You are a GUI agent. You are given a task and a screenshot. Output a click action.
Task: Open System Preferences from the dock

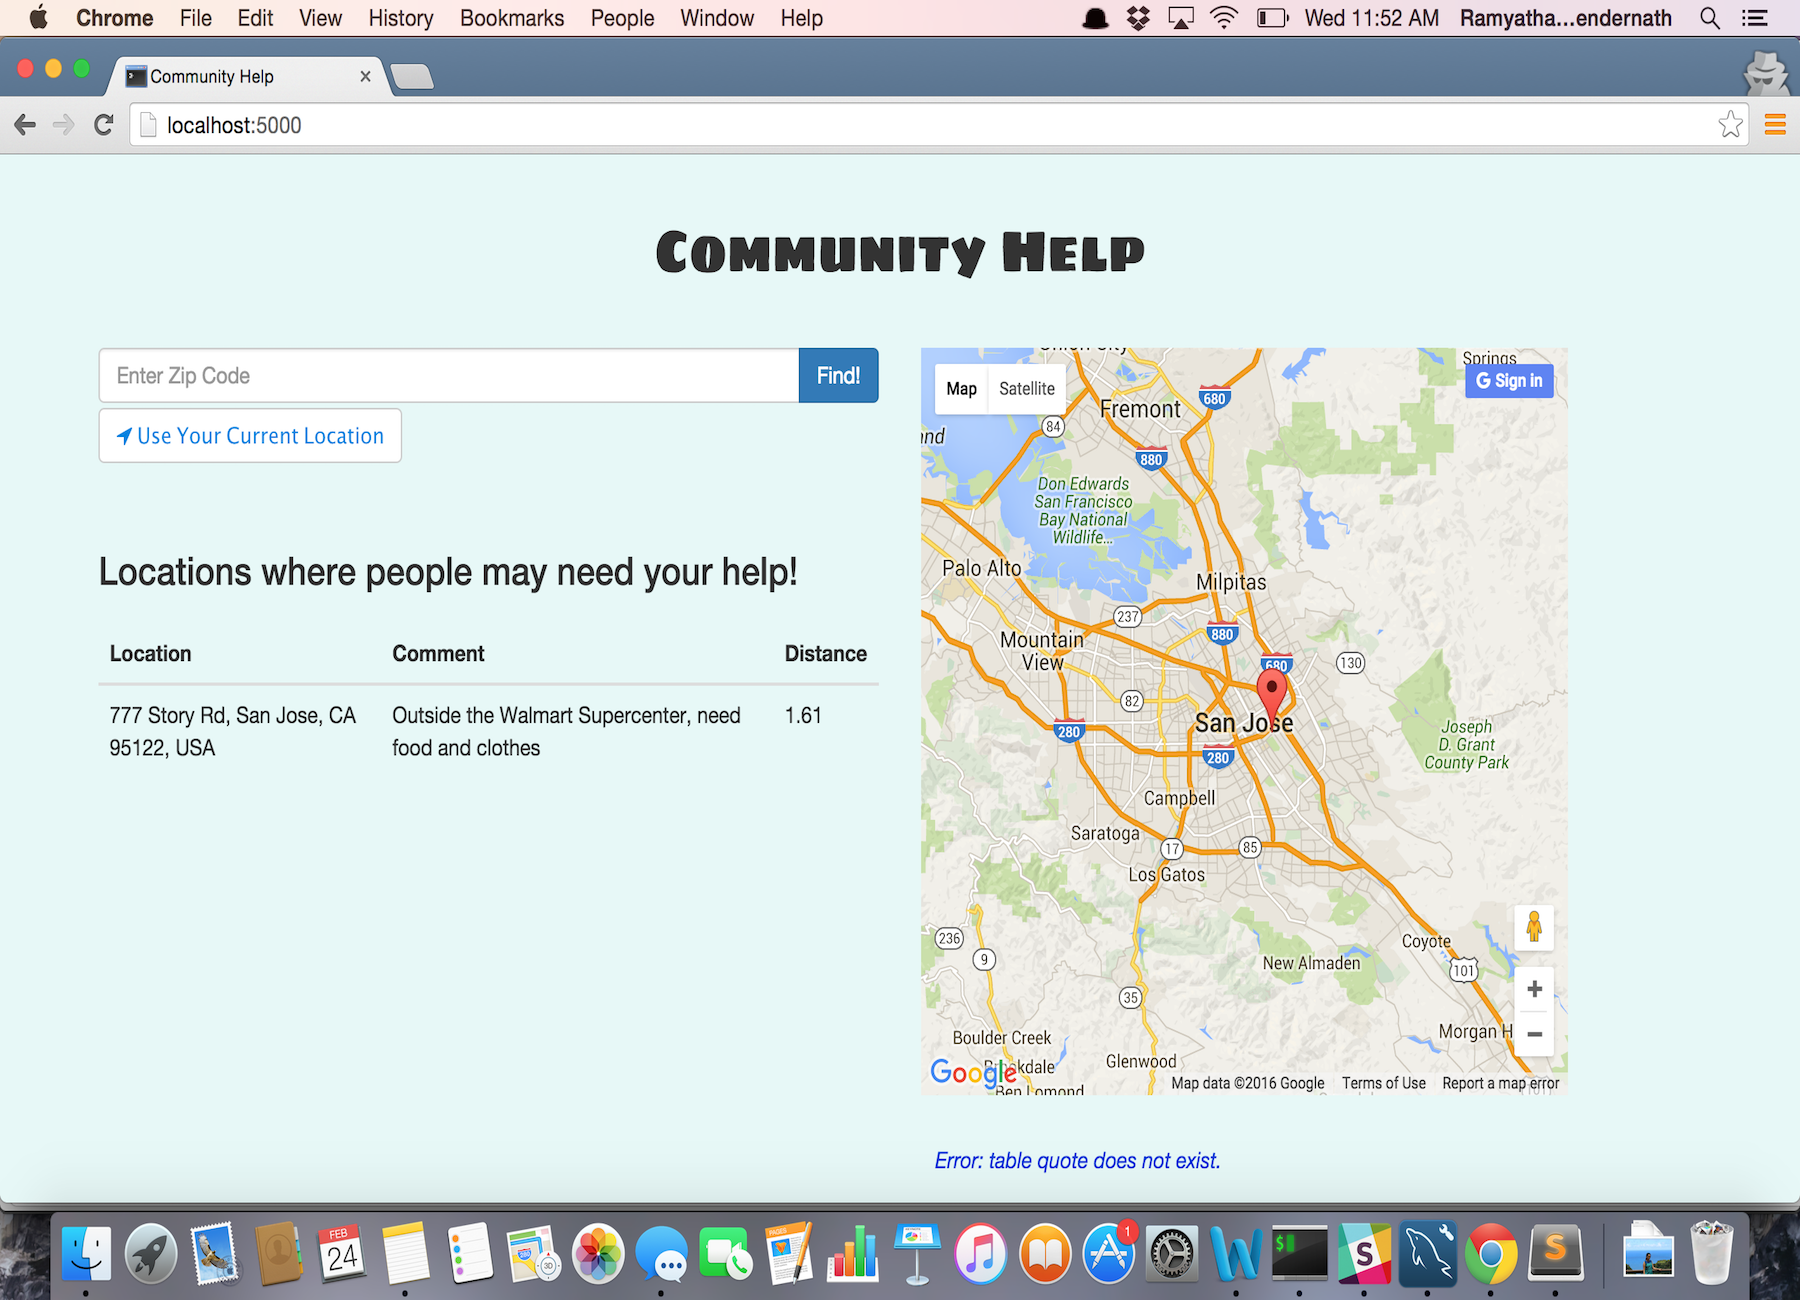[1172, 1253]
